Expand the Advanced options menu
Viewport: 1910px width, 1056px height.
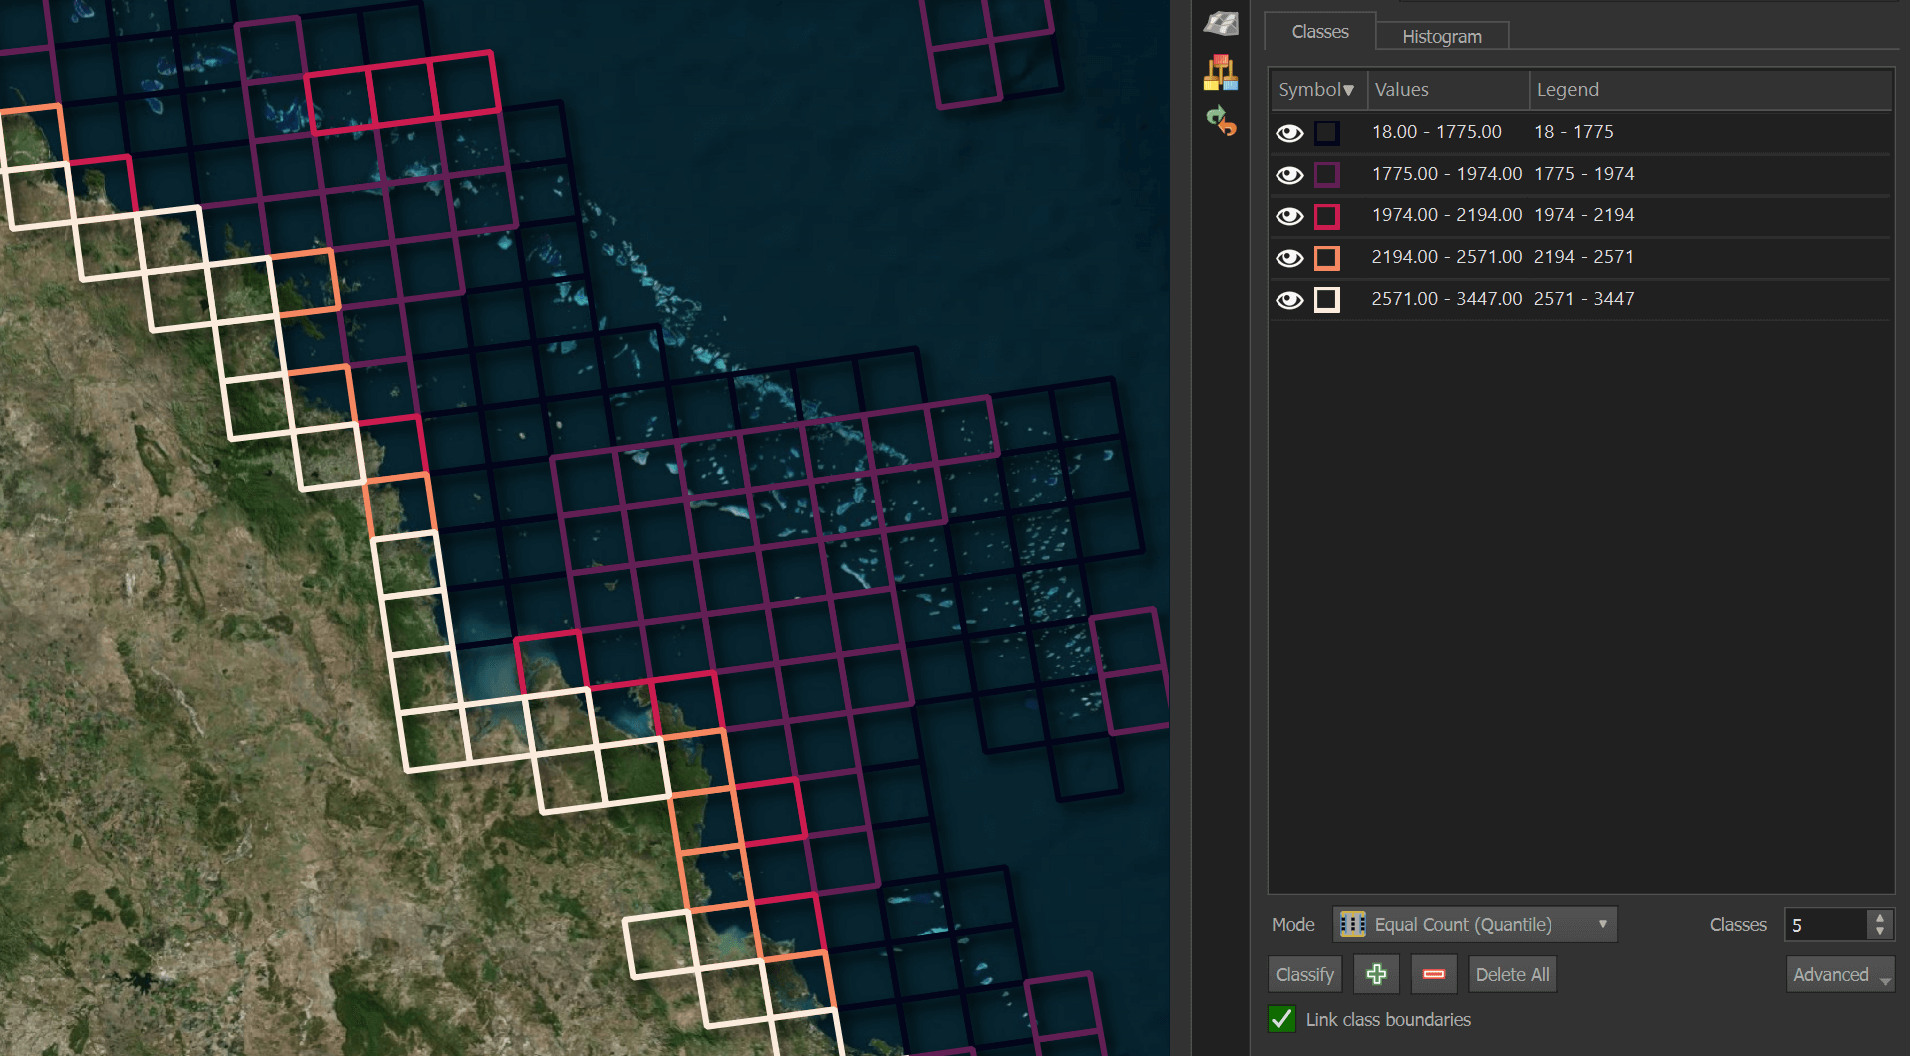(x=1839, y=974)
